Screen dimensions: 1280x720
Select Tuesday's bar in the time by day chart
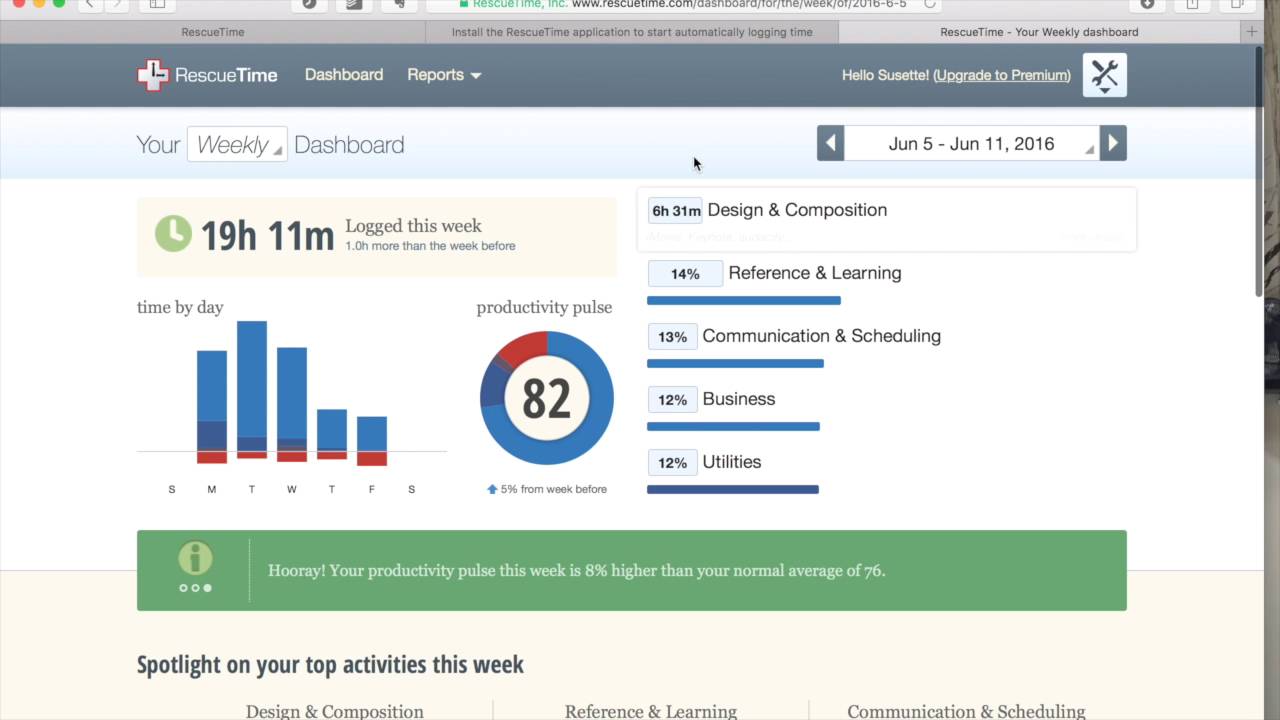(x=252, y=390)
